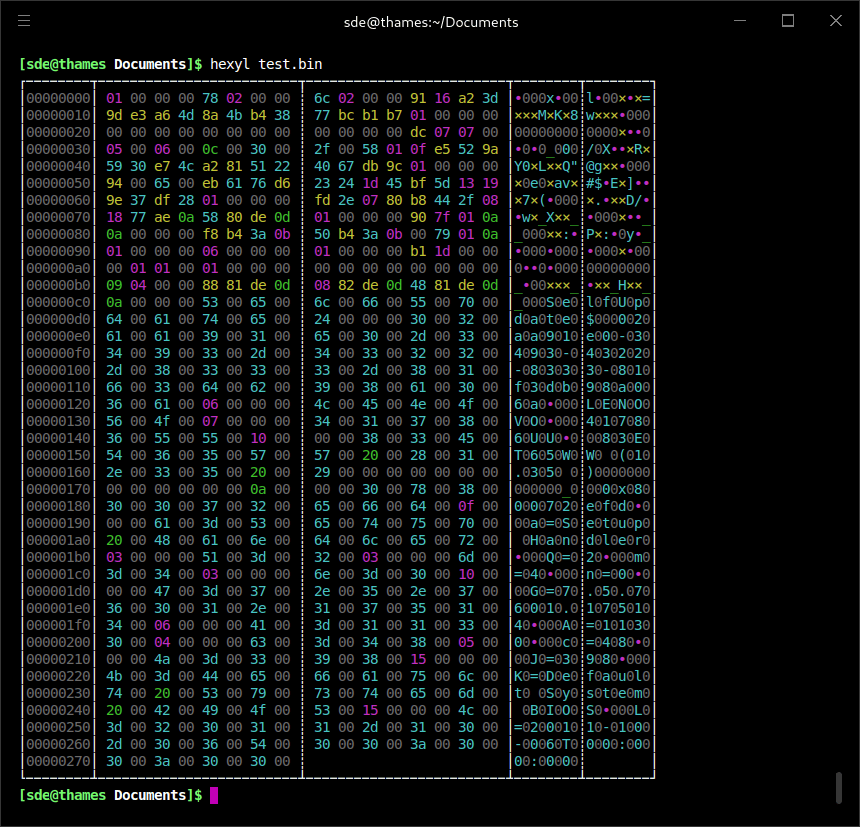Click the offset 00000190
This screenshot has width=860, height=827.
[x=58, y=523]
